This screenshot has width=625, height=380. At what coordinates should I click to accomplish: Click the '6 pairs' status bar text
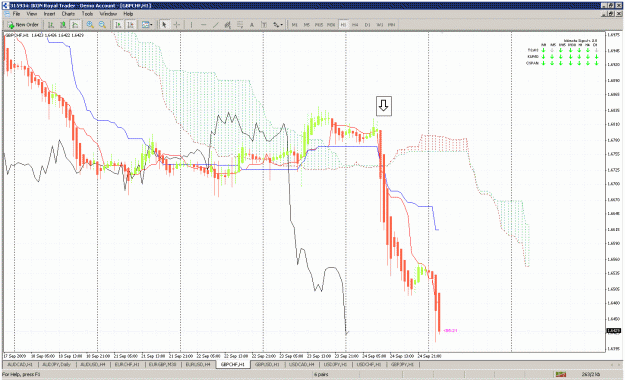[321, 374]
